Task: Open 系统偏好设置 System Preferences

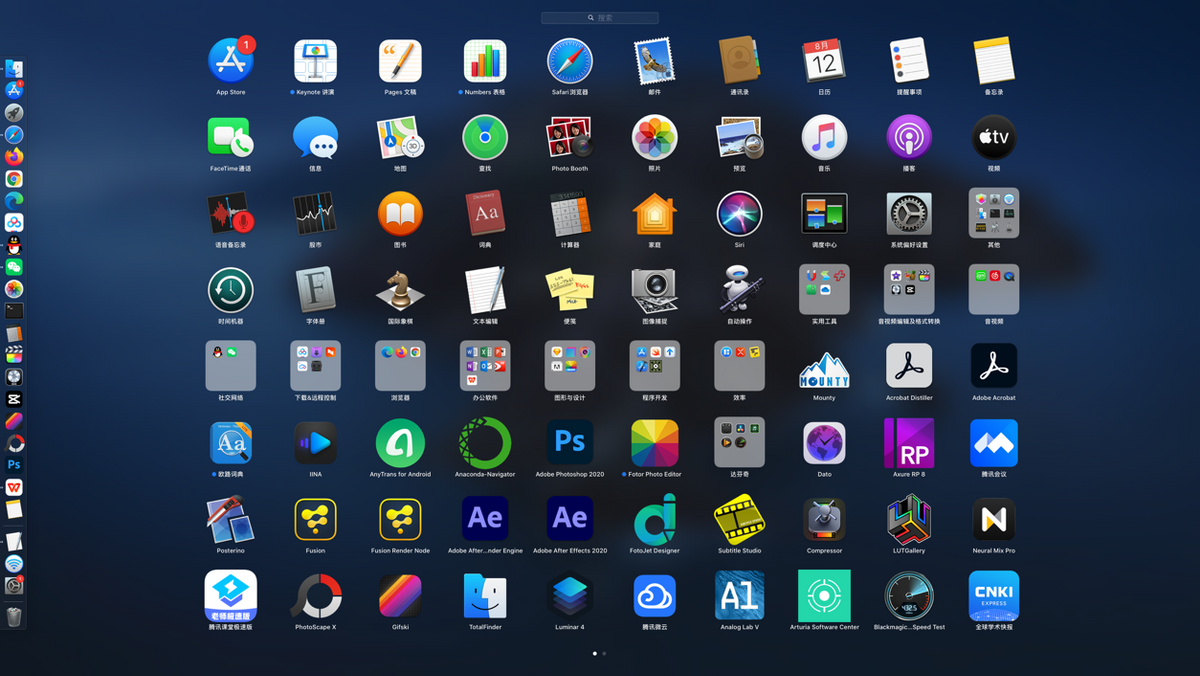Action: (909, 213)
